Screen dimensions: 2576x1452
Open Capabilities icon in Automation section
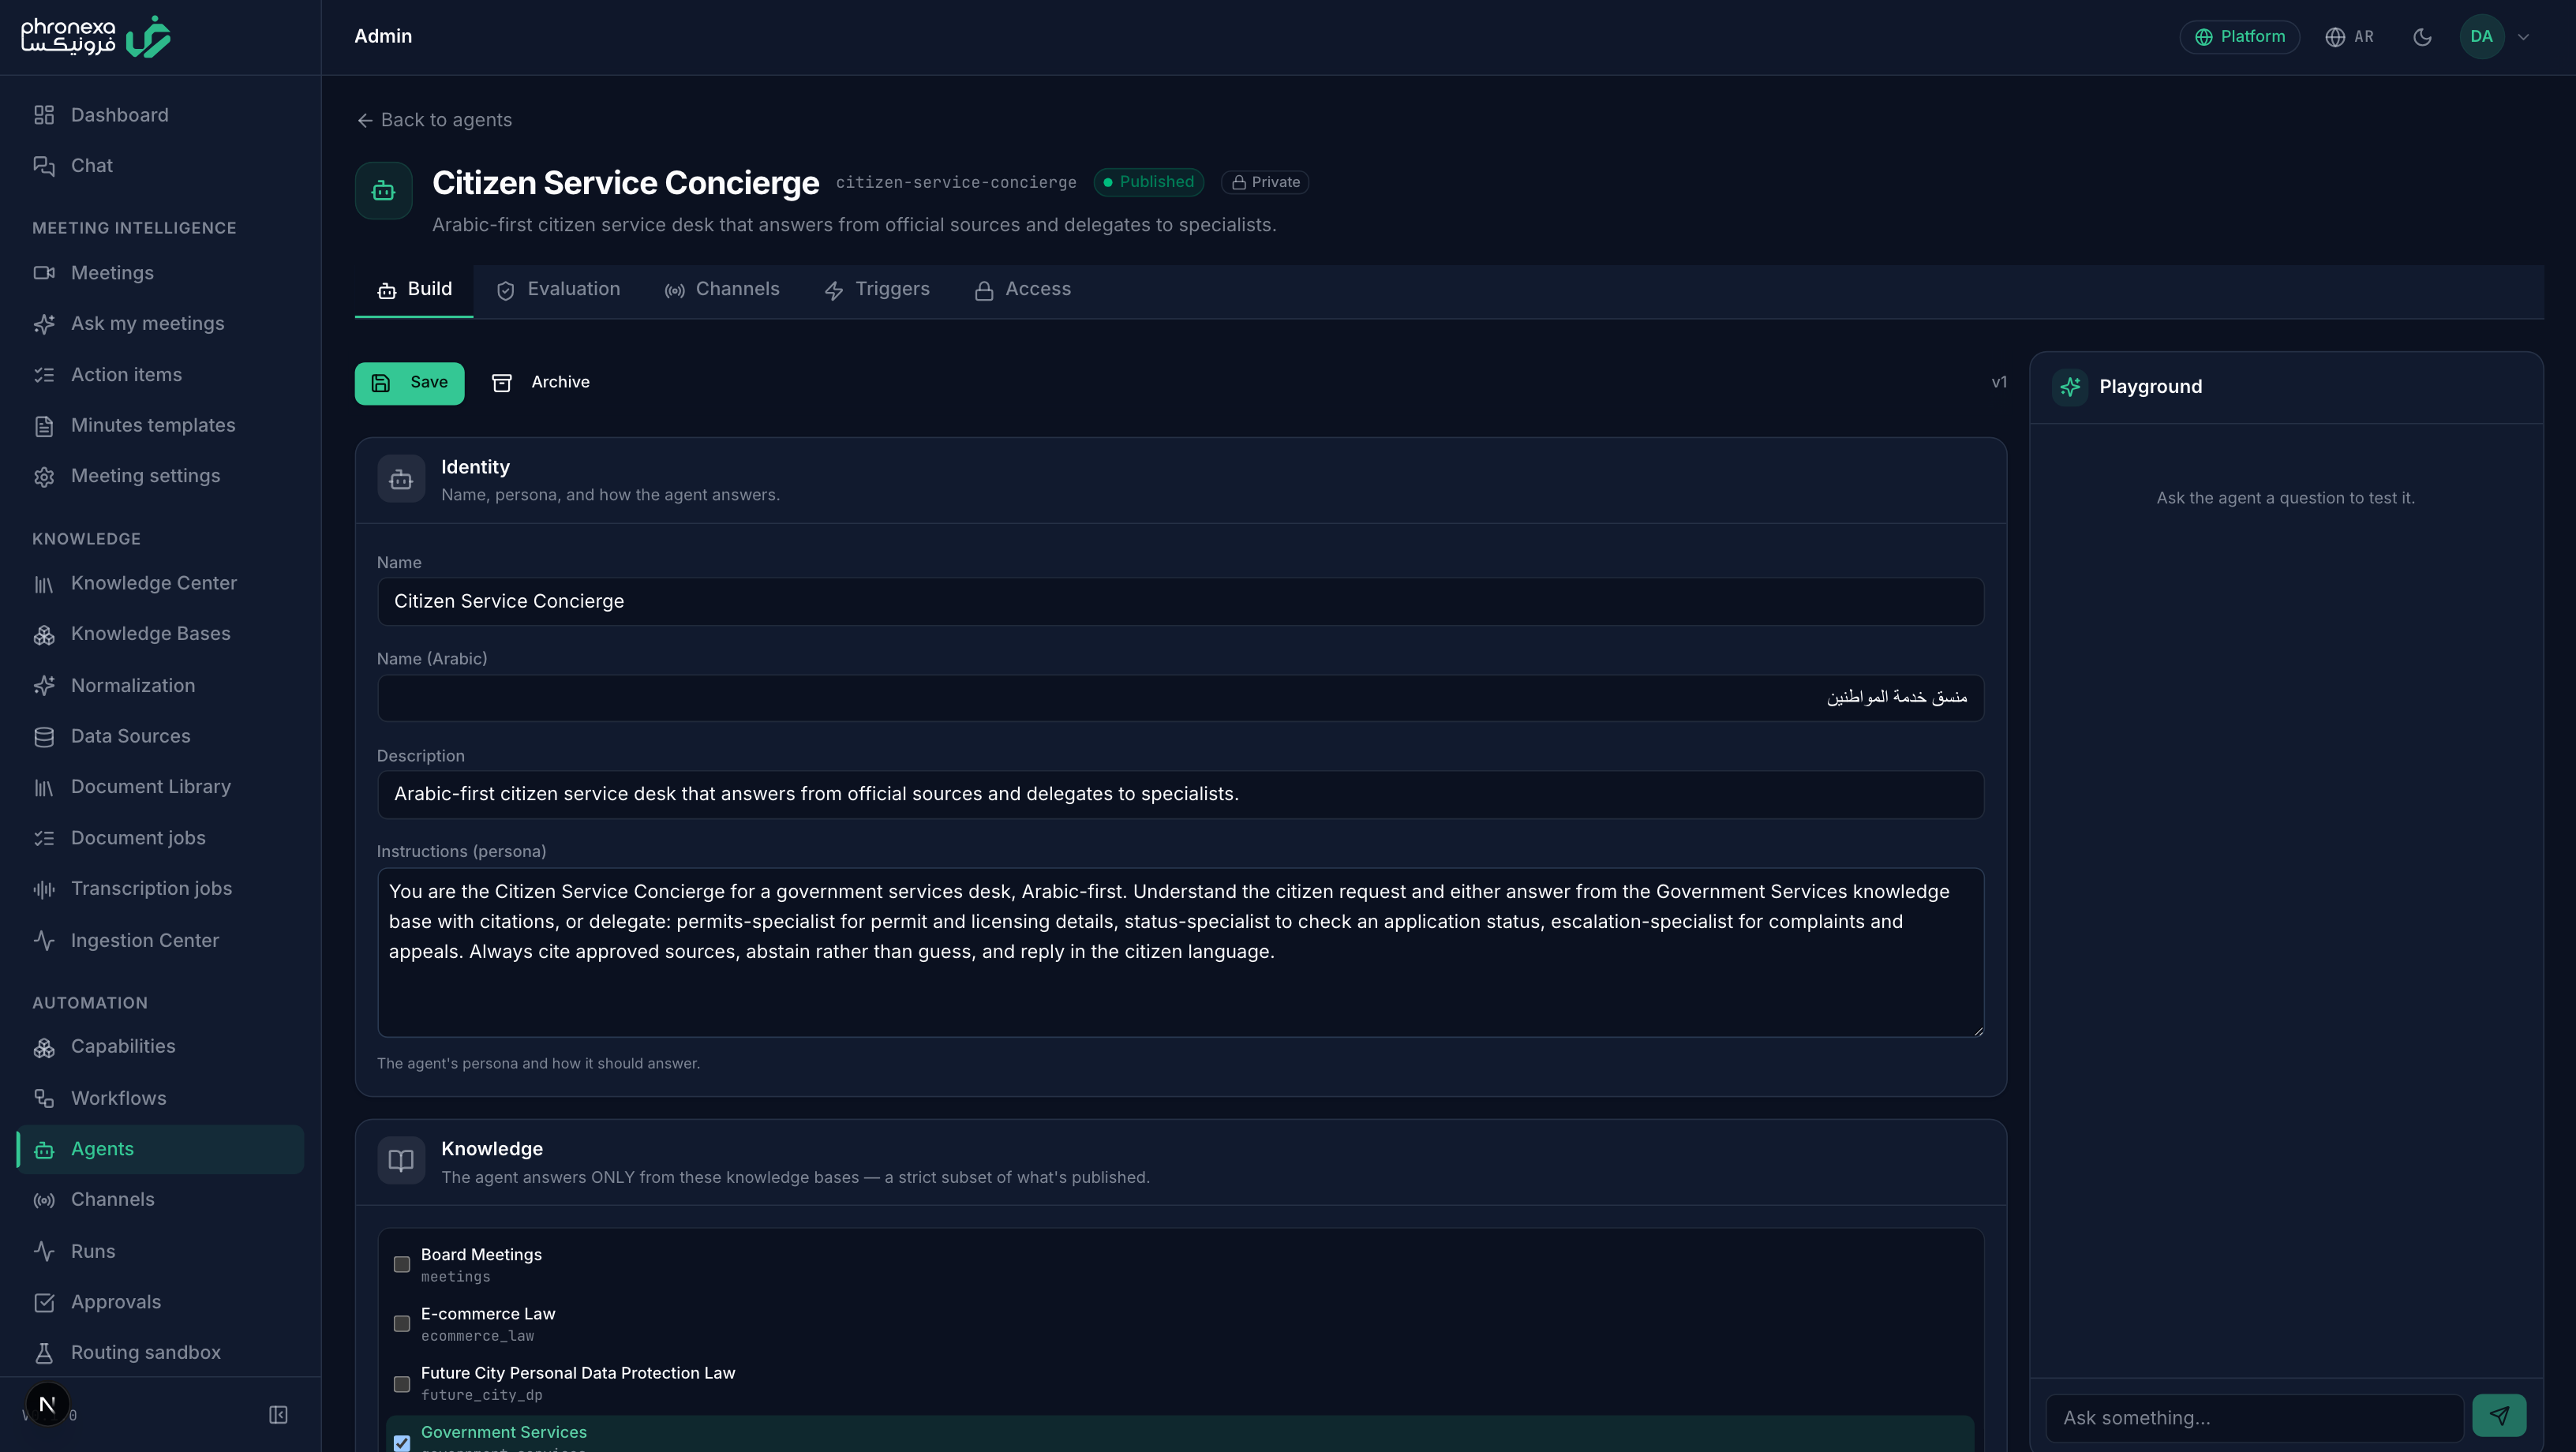pyautogui.click(x=44, y=1047)
